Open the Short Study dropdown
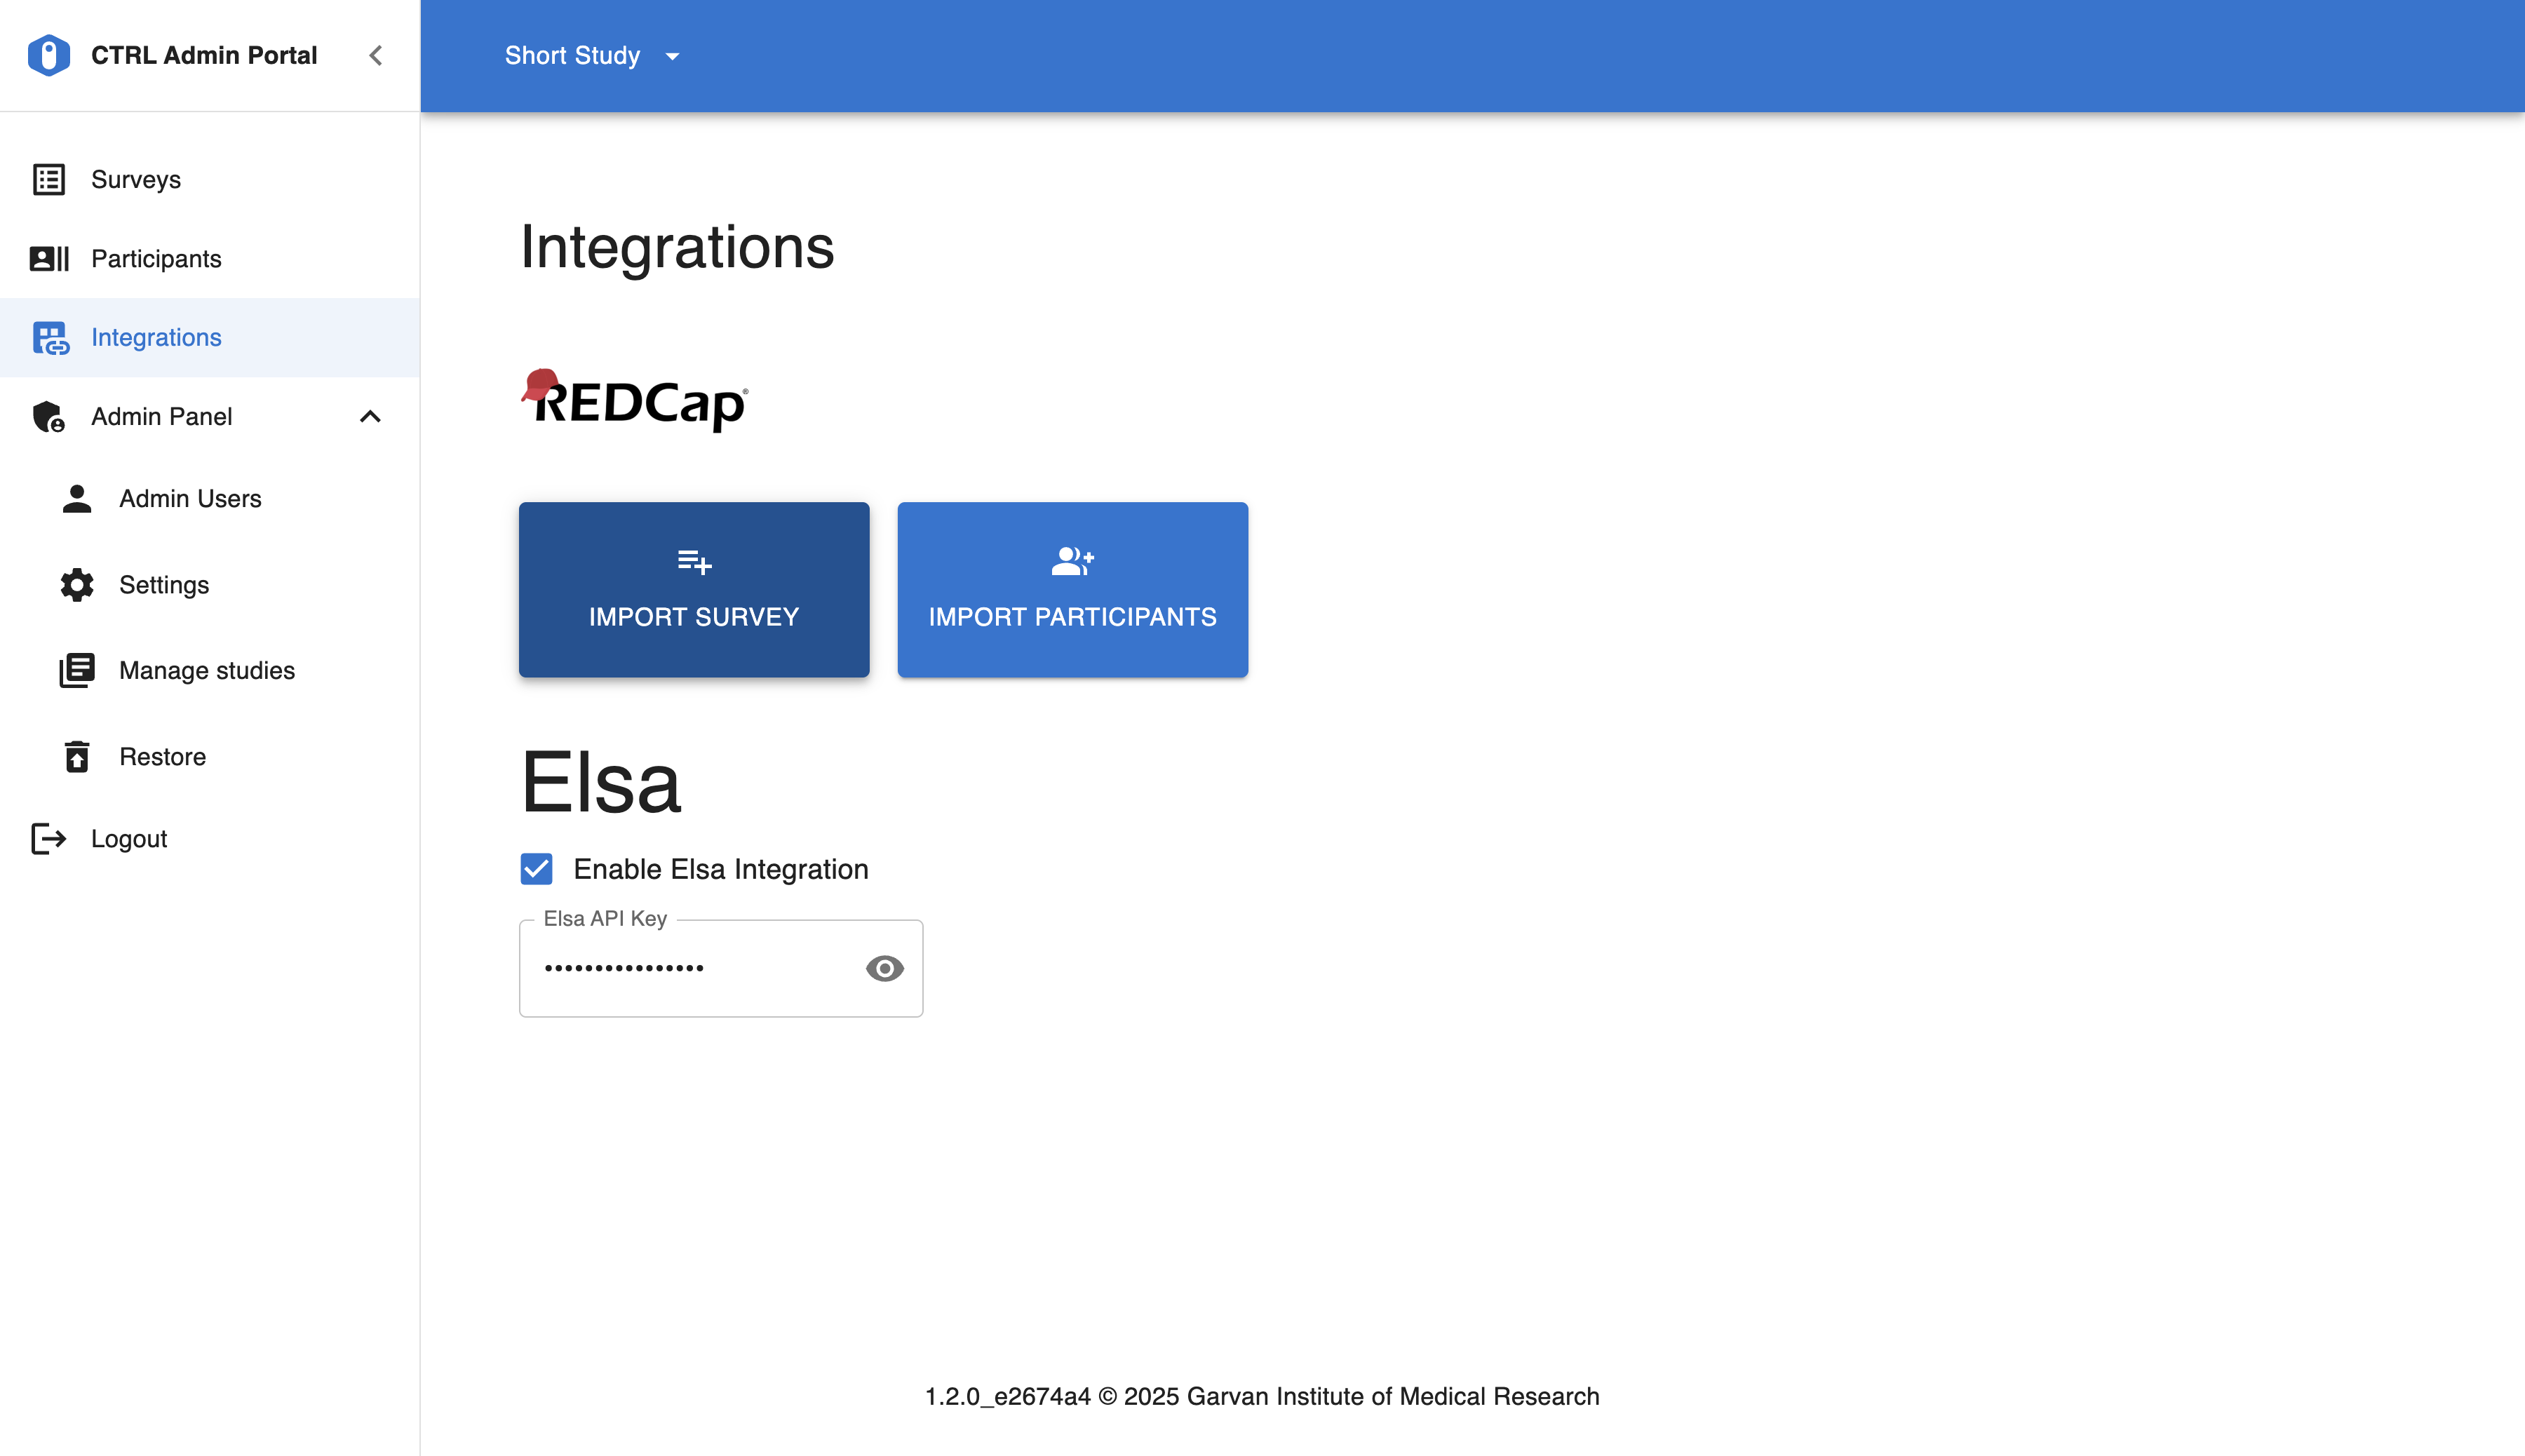This screenshot has height=1456, width=2525. tap(592, 55)
